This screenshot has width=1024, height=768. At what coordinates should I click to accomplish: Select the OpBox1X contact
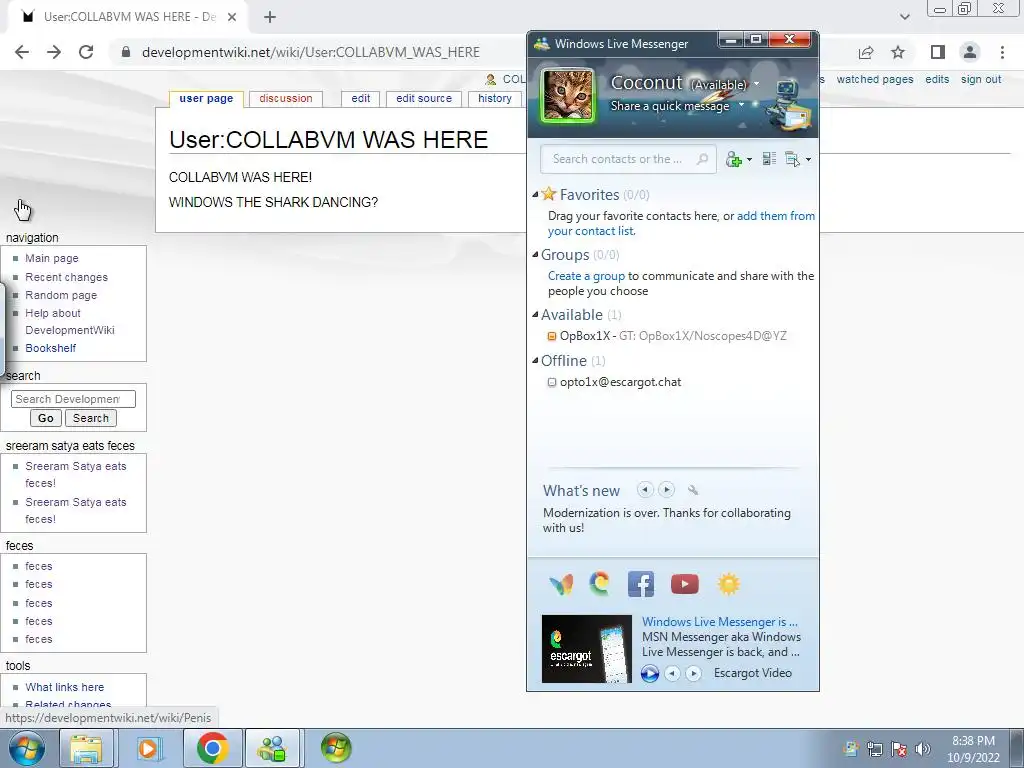pos(667,336)
